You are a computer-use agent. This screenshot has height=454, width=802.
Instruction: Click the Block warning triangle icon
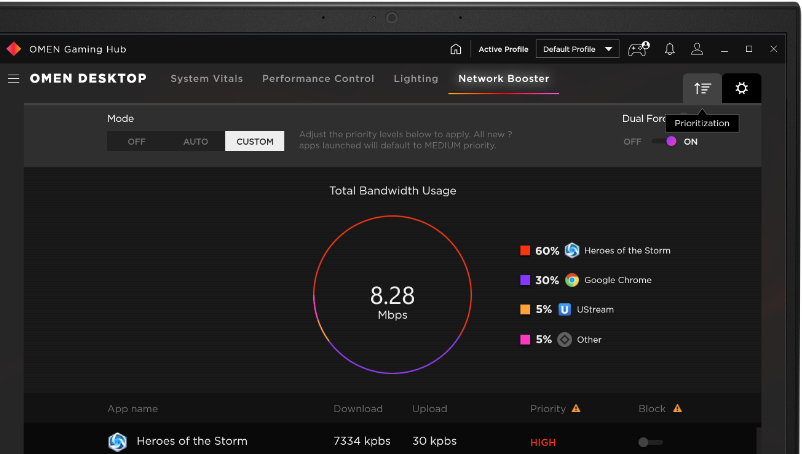pyautogui.click(x=677, y=408)
